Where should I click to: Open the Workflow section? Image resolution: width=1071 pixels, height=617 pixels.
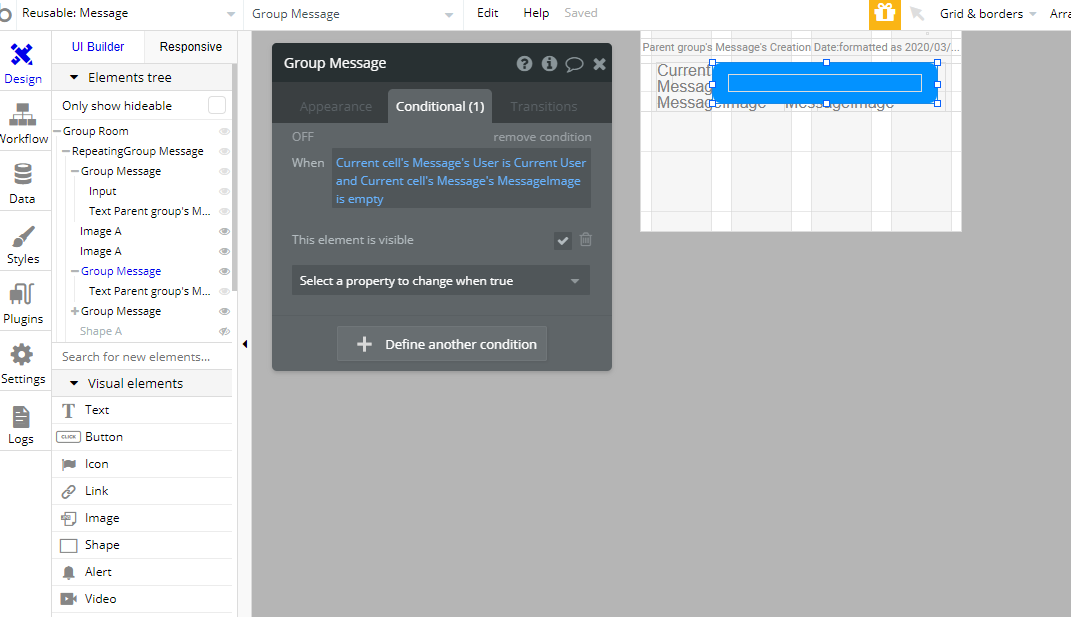click(23, 123)
